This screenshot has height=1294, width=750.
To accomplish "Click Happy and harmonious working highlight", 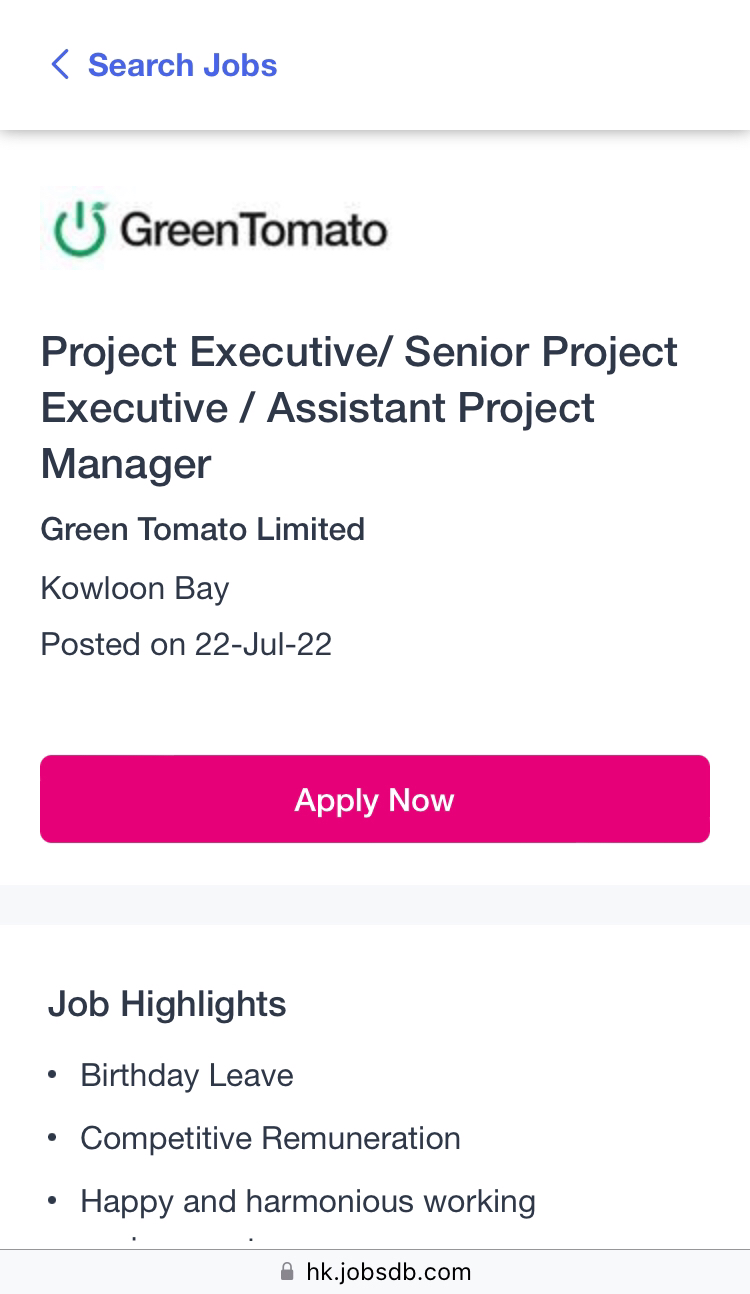I will (x=308, y=1201).
